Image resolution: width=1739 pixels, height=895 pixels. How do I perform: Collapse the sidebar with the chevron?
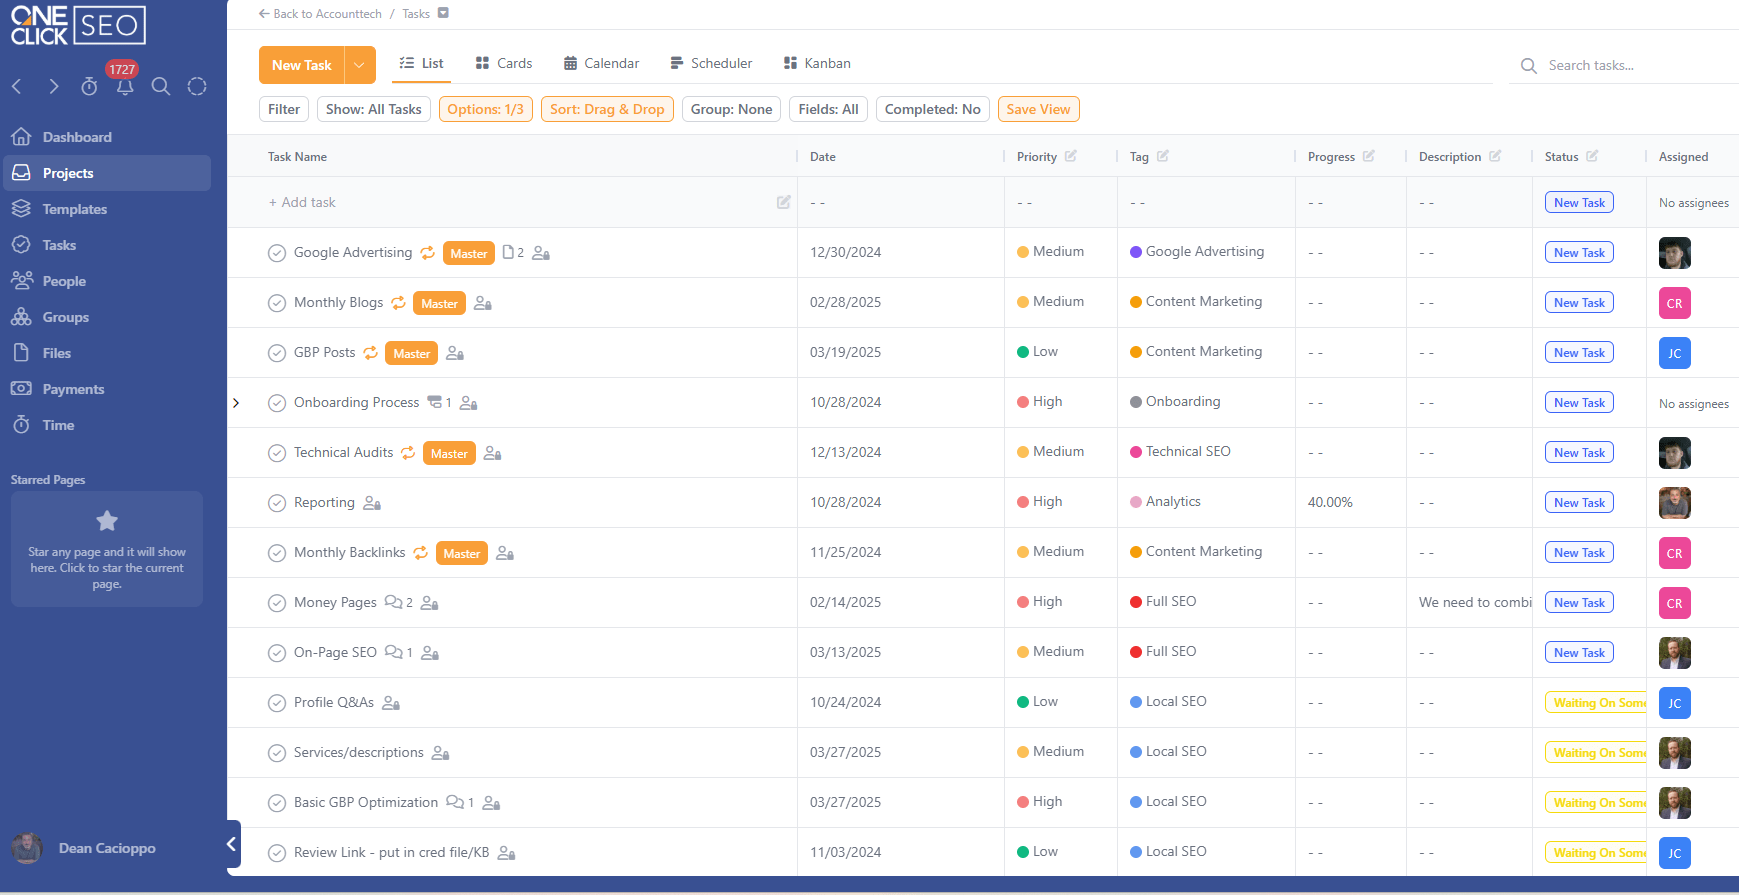point(232,844)
